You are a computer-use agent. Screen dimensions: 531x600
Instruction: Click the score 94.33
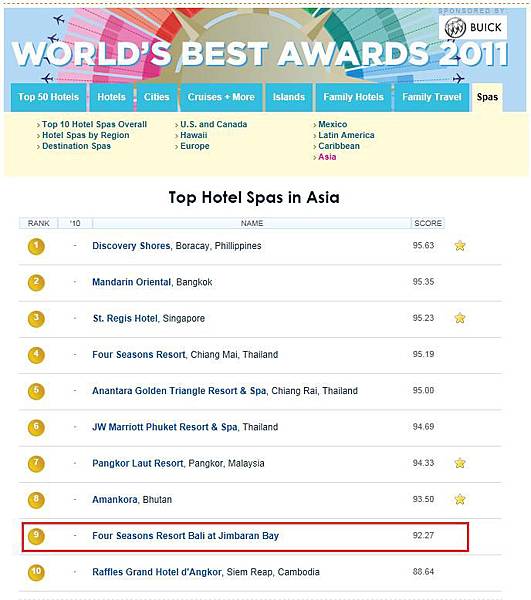click(423, 463)
